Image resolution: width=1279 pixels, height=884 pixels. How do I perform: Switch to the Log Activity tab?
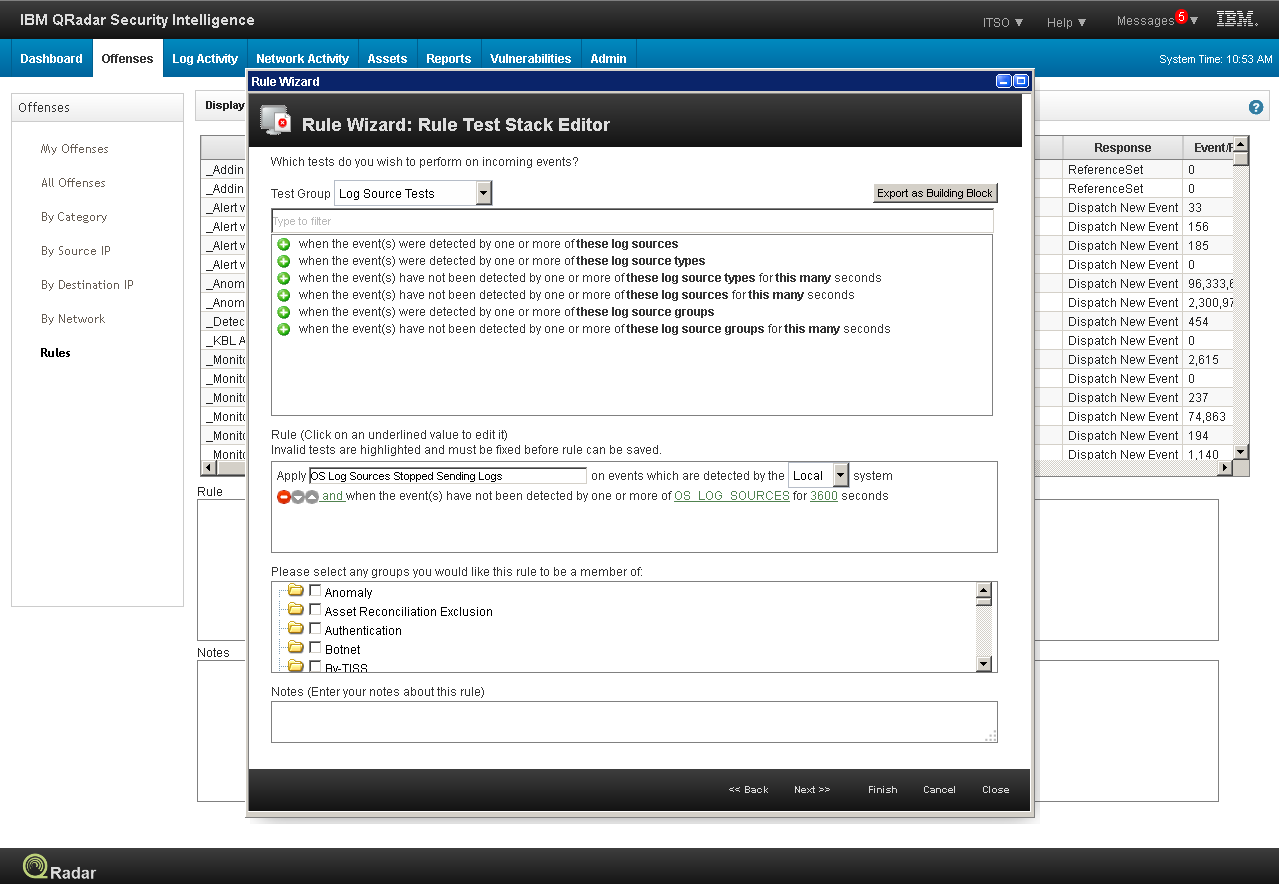pos(205,58)
